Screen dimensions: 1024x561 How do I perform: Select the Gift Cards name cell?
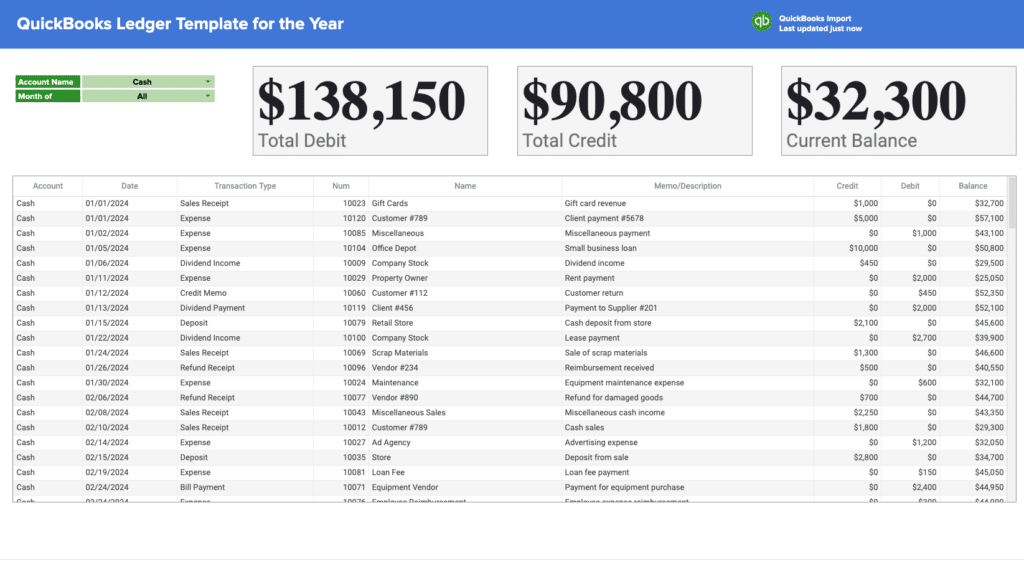coord(465,203)
